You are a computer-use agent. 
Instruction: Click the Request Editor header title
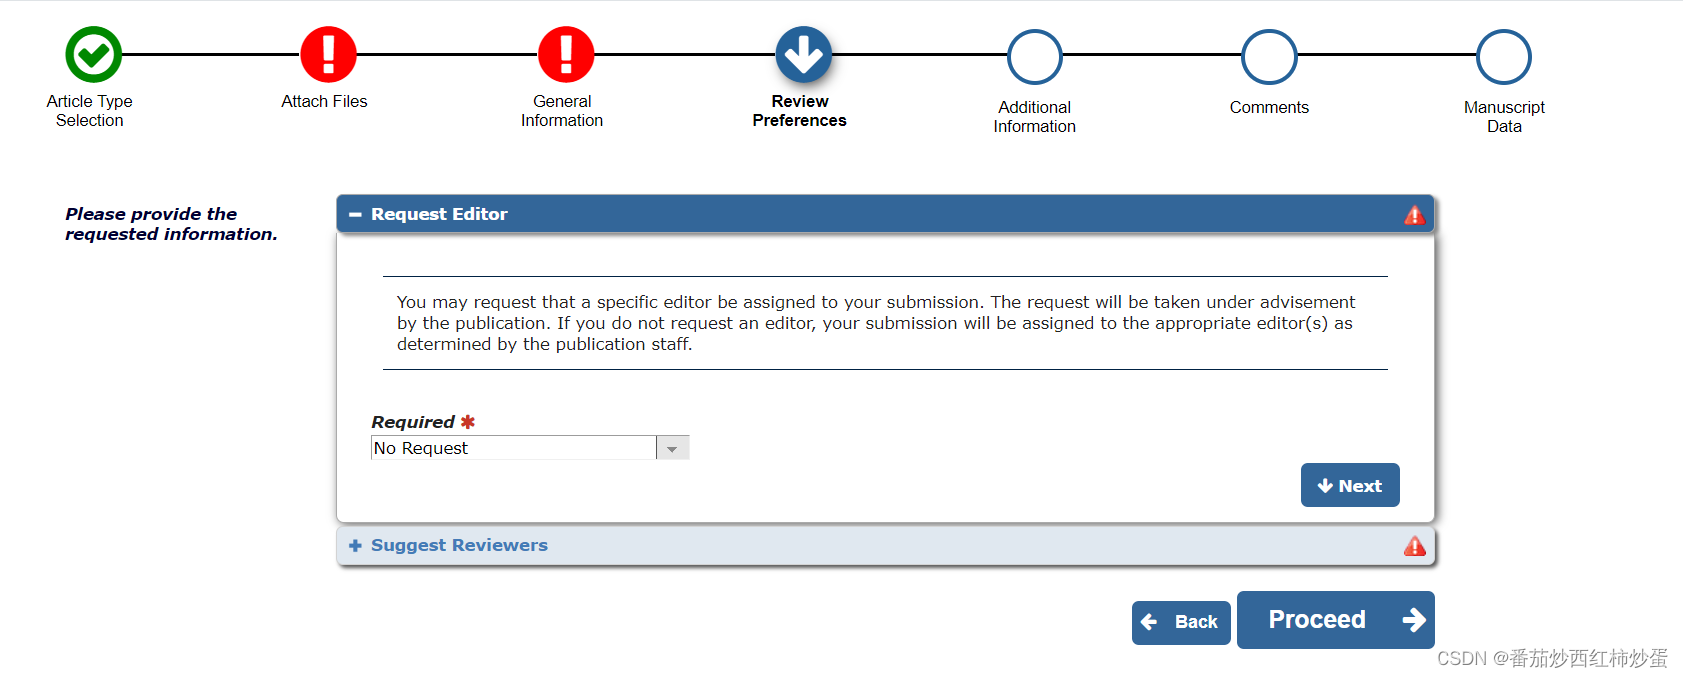point(439,214)
